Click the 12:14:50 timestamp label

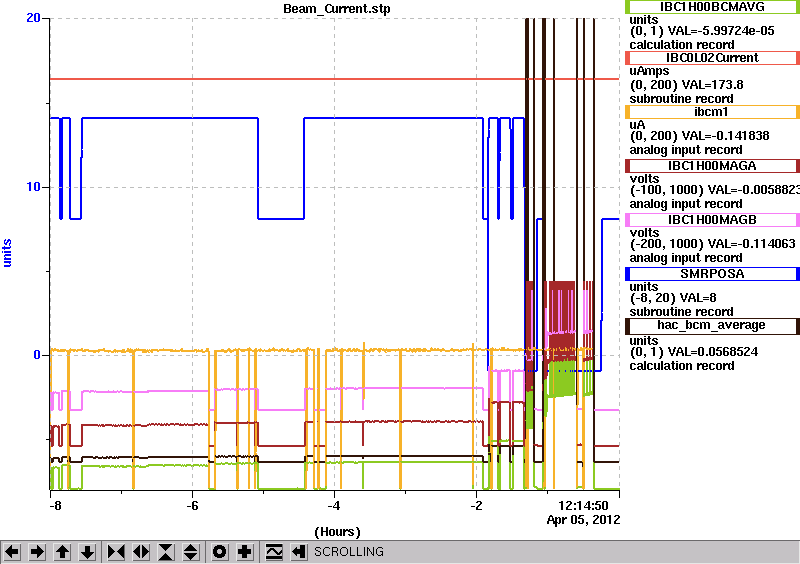[x=583, y=506]
